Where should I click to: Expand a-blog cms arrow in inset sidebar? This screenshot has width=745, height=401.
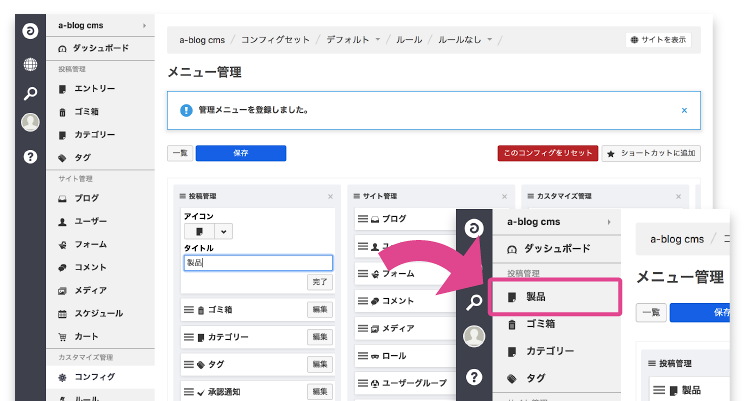coord(609,222)
